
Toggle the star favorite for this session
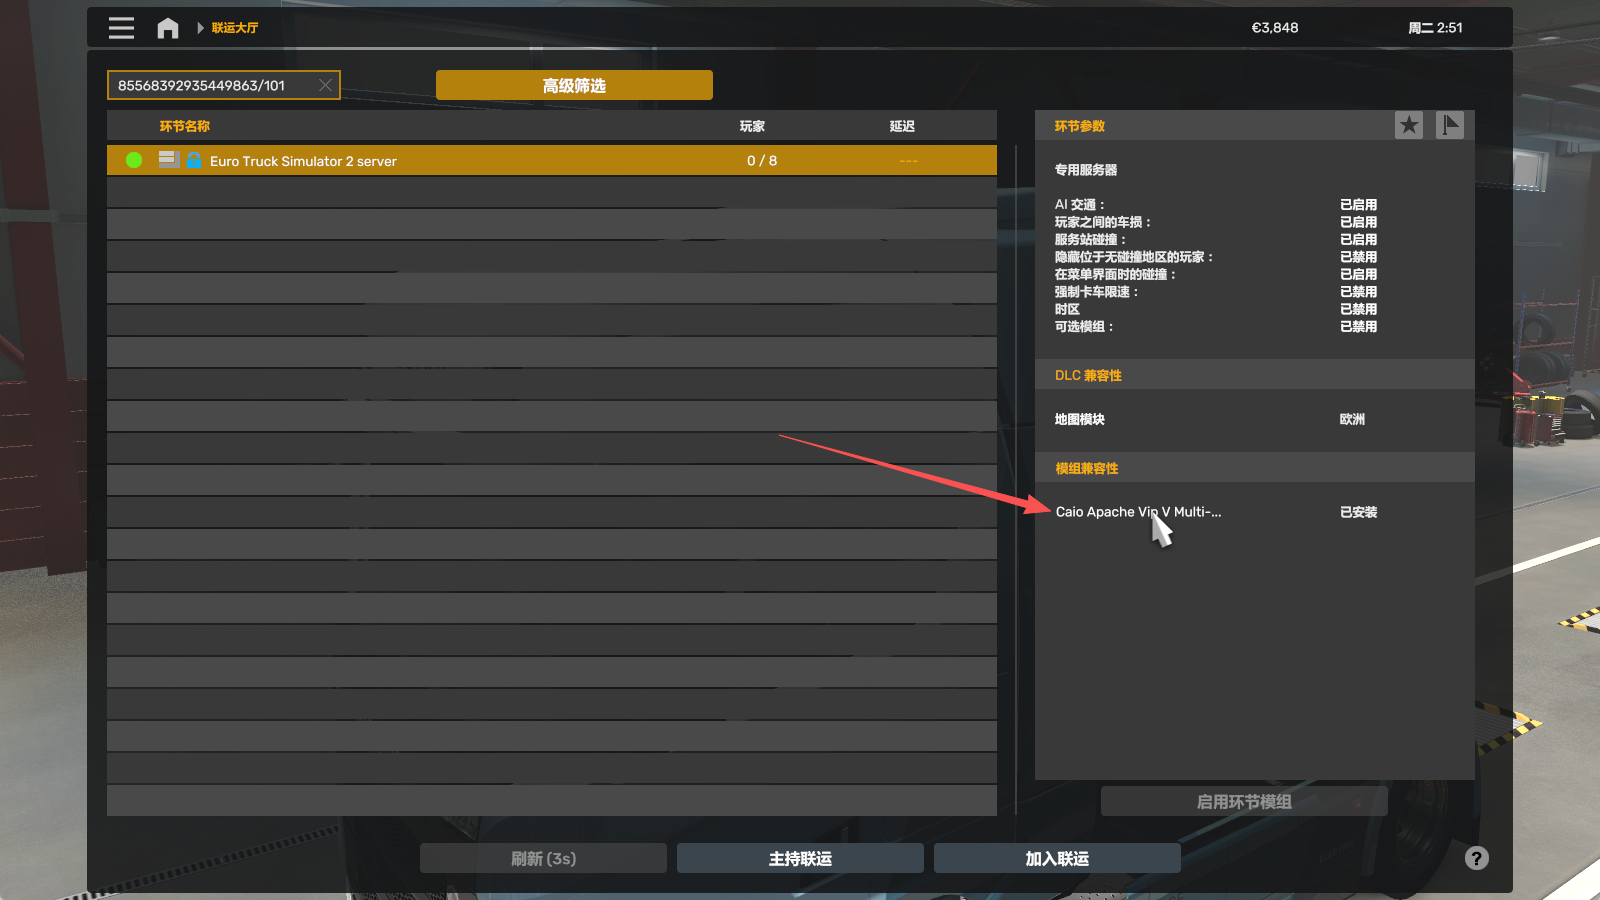(x=1409, y=125)
